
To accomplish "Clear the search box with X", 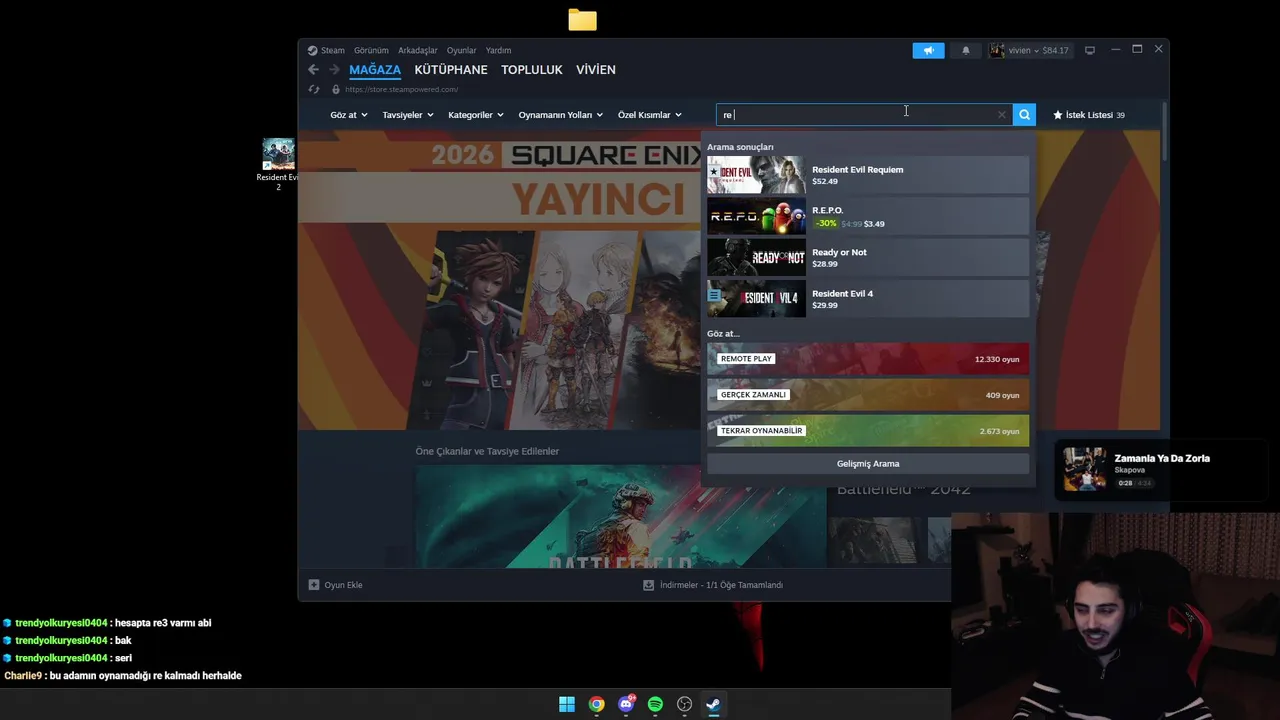I will [x=1001, y=115].
